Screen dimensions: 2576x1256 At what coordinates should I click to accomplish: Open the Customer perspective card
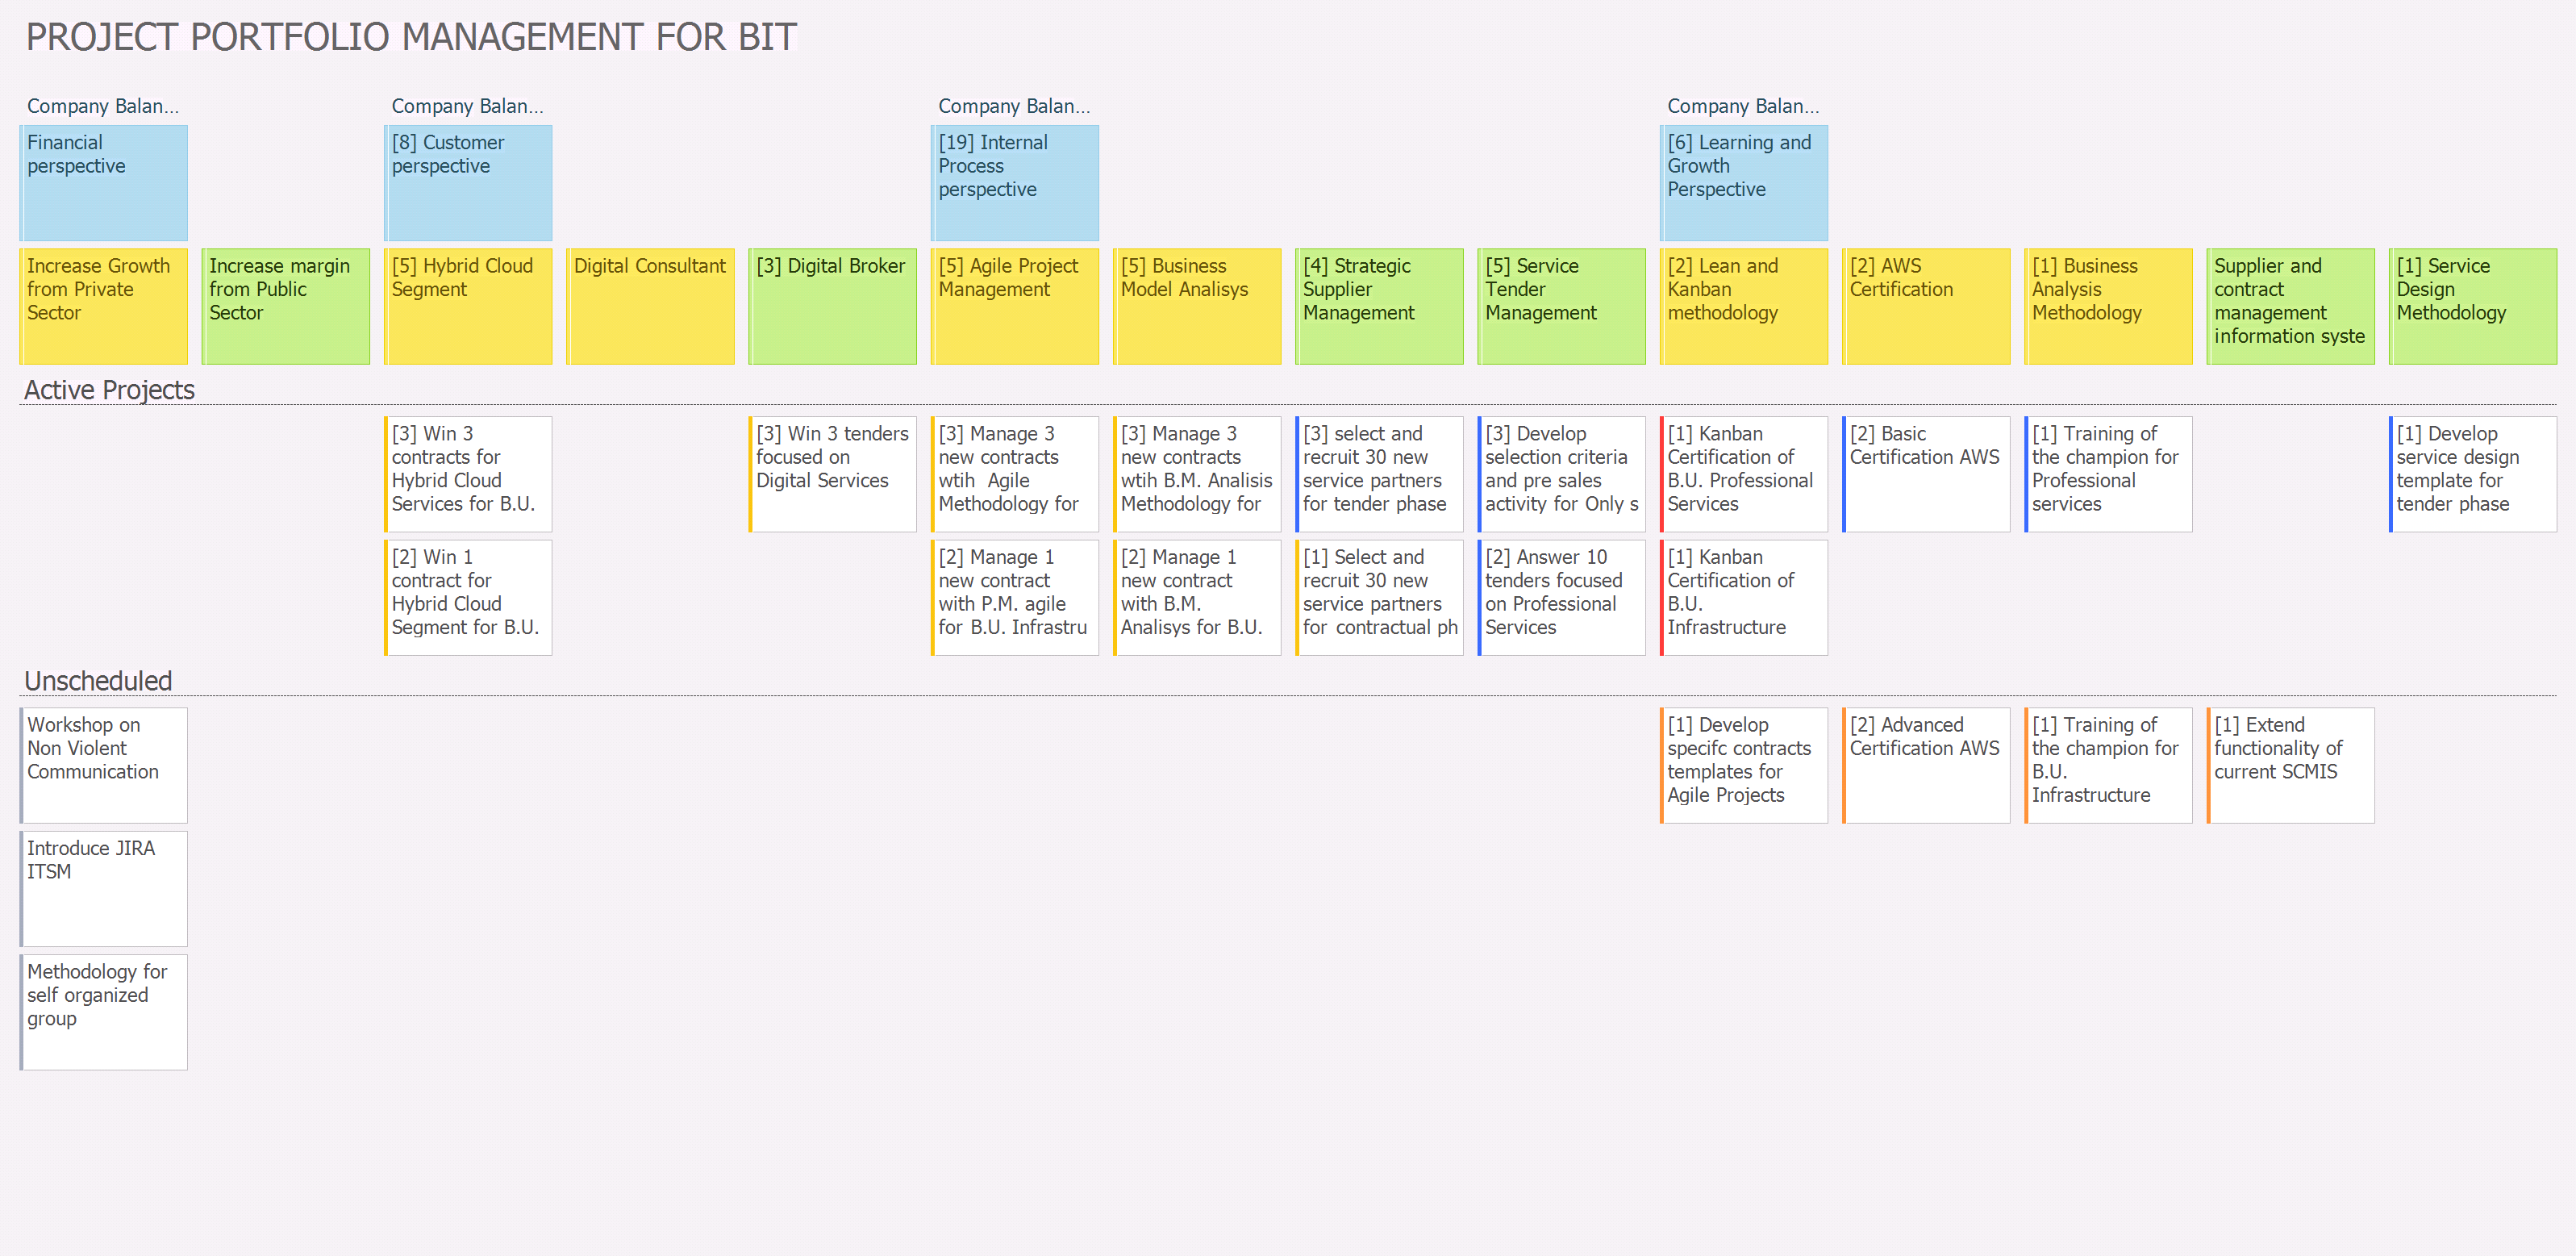click(x=467, y=182)
